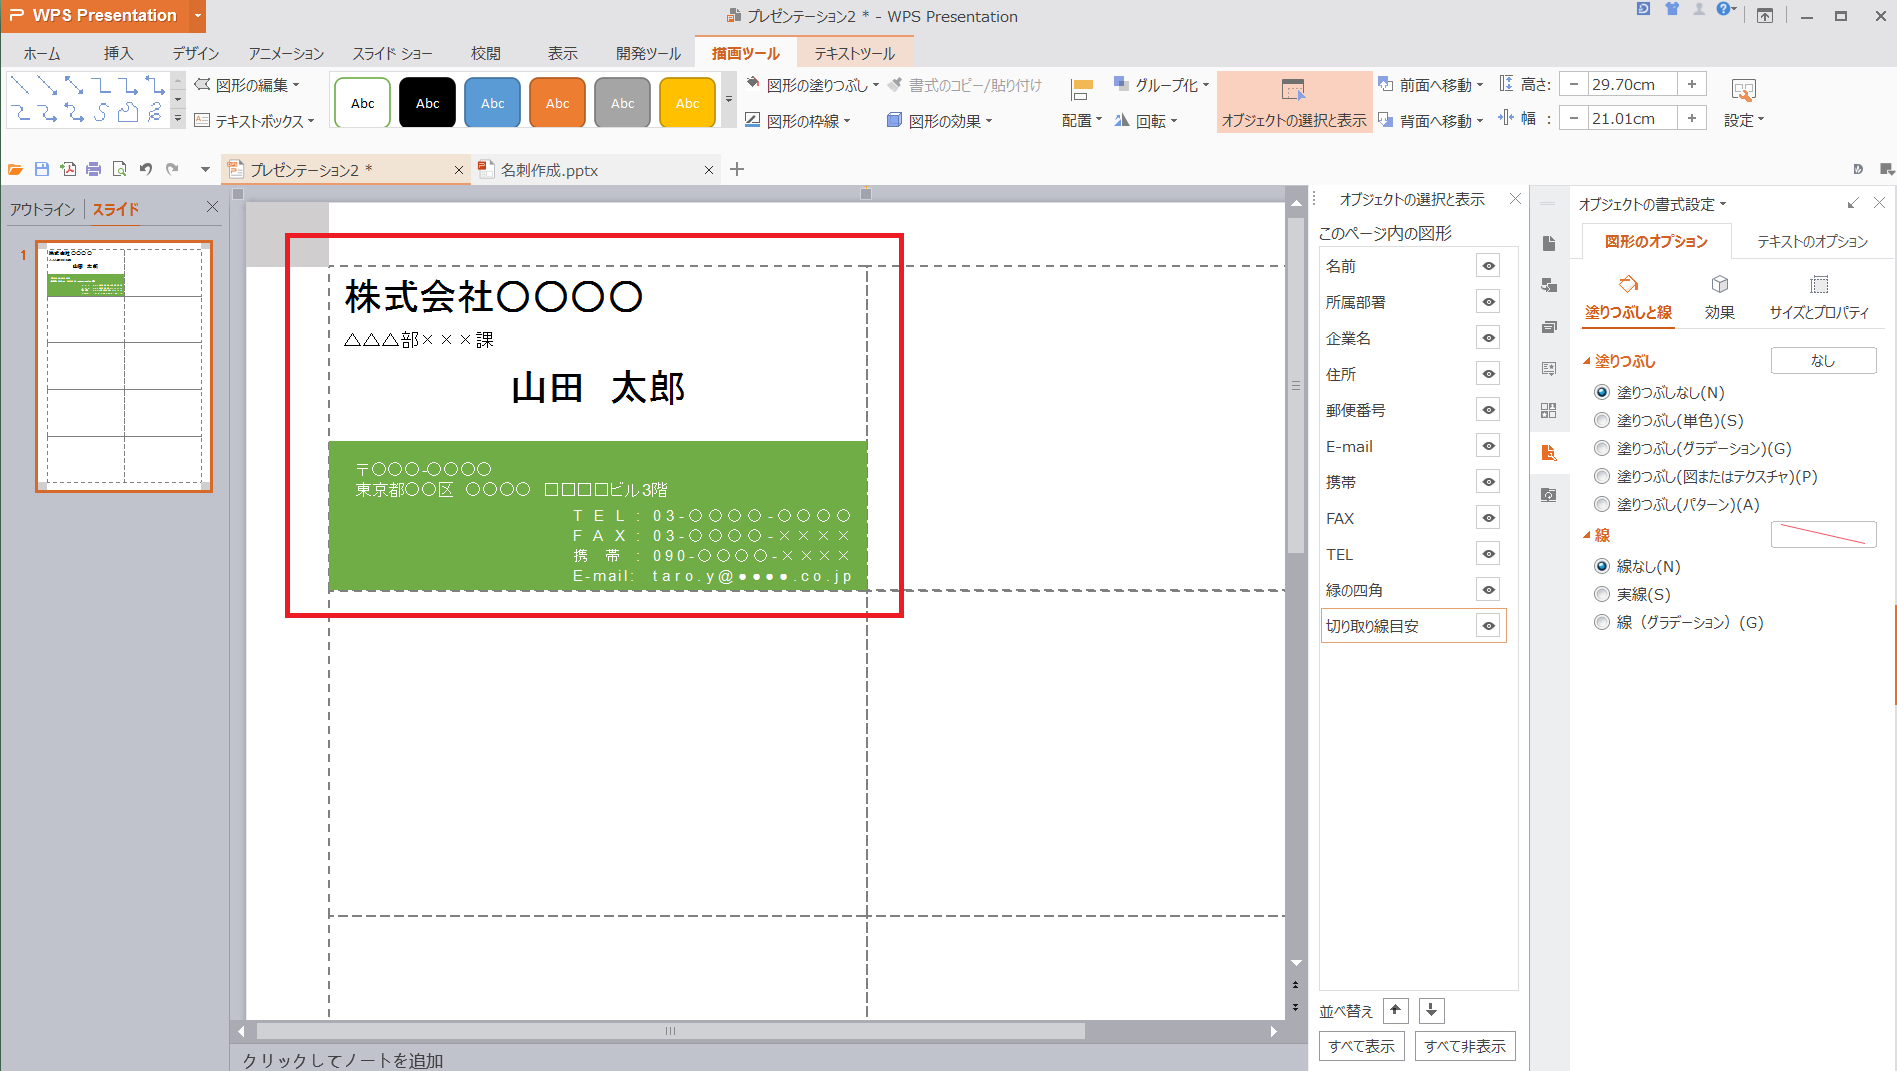Click the Export to PDF icon

(67, 169)
